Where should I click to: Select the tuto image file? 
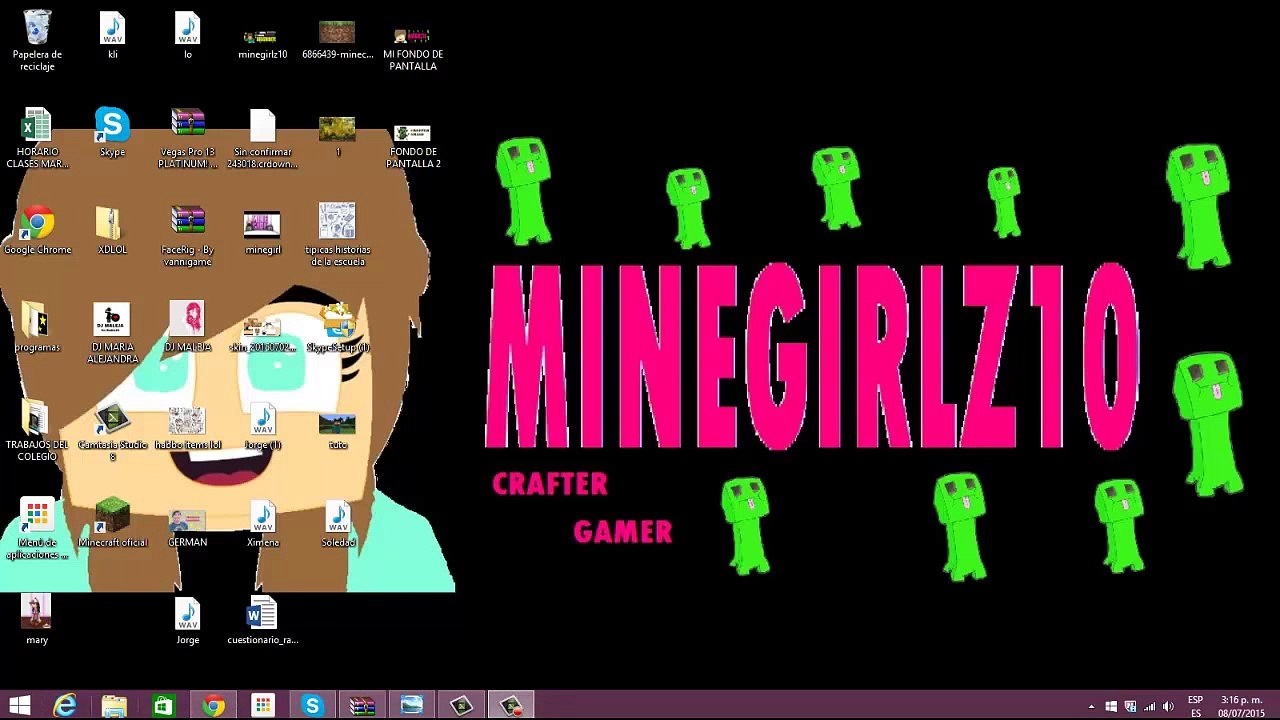337,431
